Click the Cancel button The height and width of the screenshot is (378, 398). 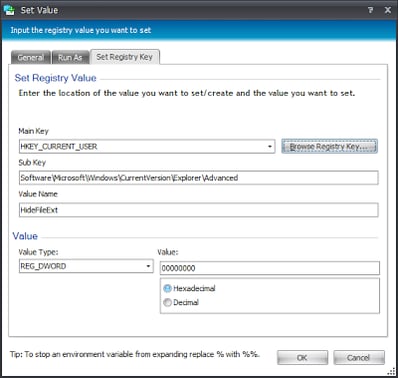point(359,358)
